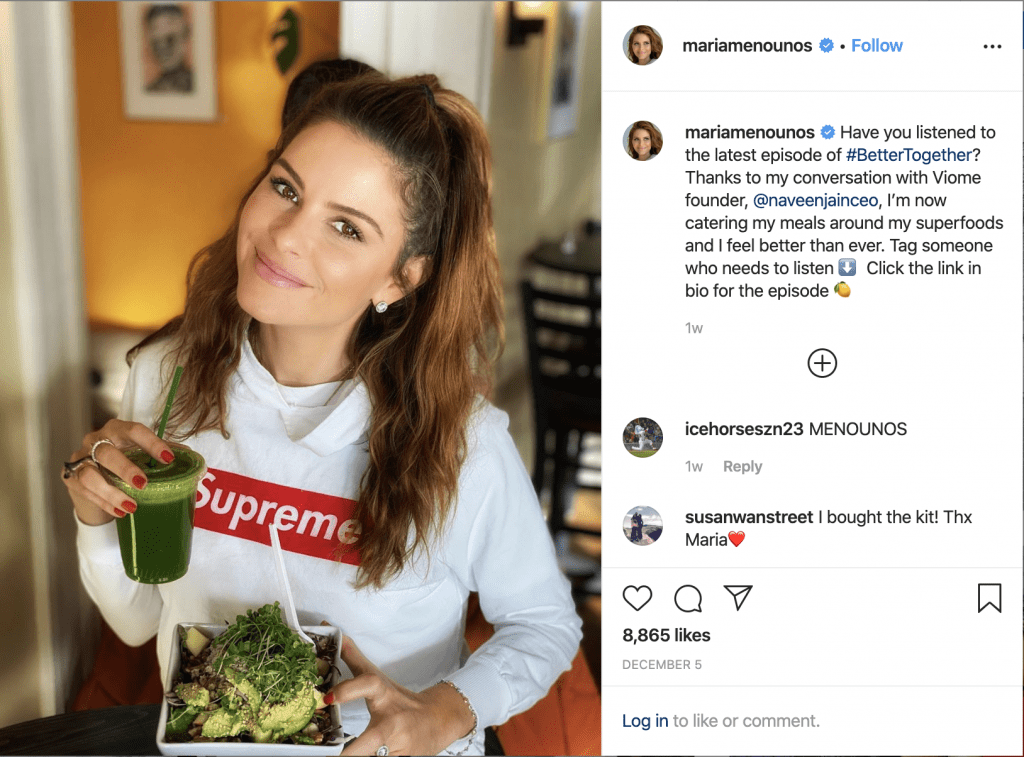Click the mariamenounos avatar in the header
The height and width of the screenshot is (757, 1024).
tap(643, 46)
